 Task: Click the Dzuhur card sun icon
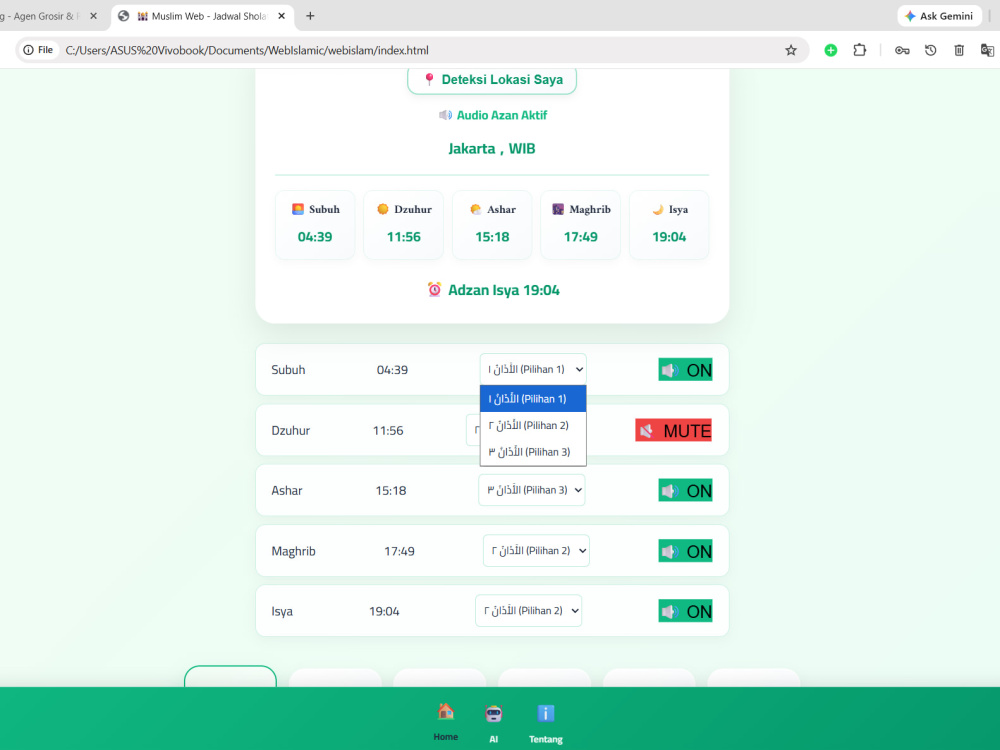(383, 209)
